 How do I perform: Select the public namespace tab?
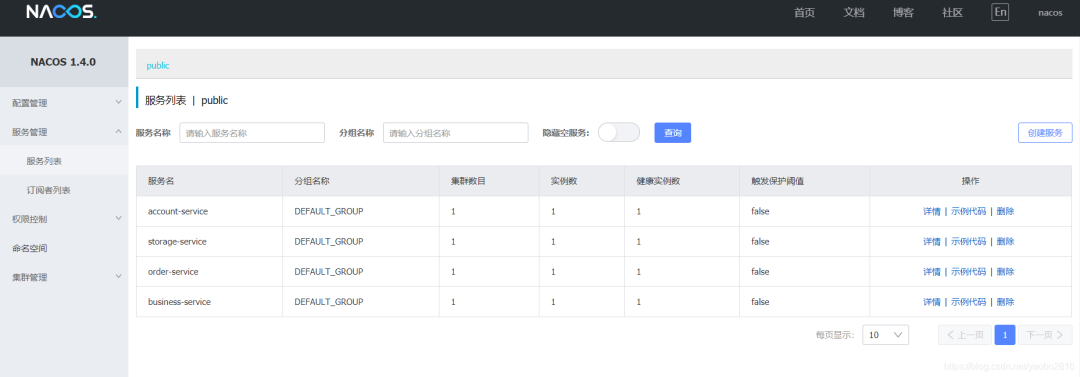[158, 65]
